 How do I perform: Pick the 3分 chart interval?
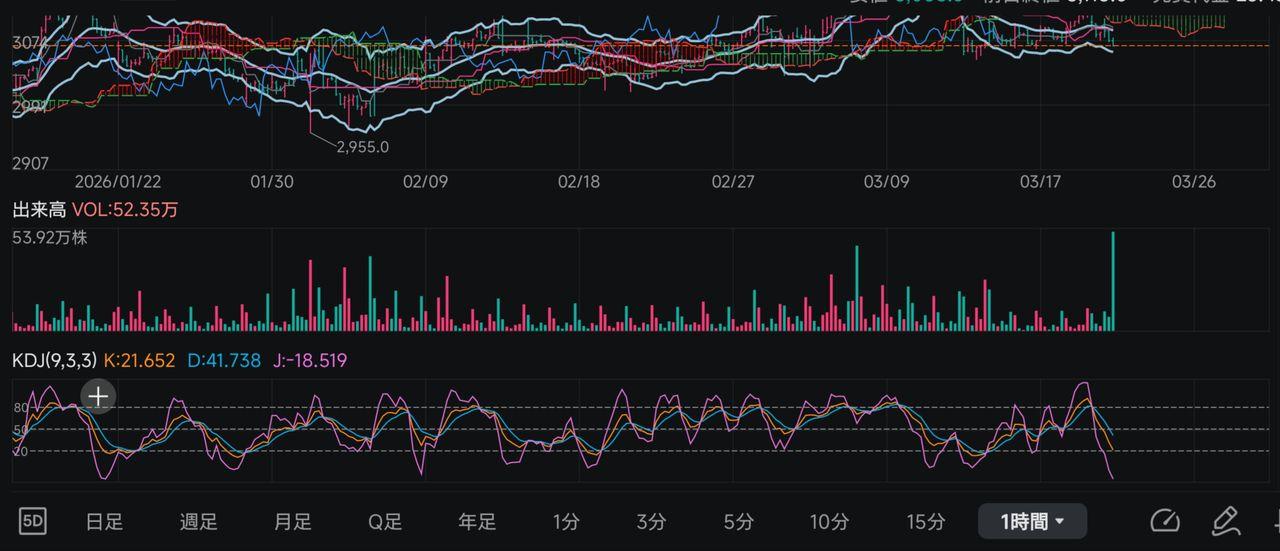pyautogui.click(x=651, y=521)
